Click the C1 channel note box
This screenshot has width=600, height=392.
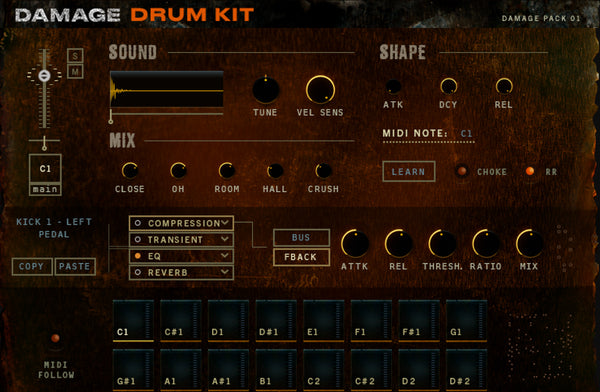click(45, 169)
